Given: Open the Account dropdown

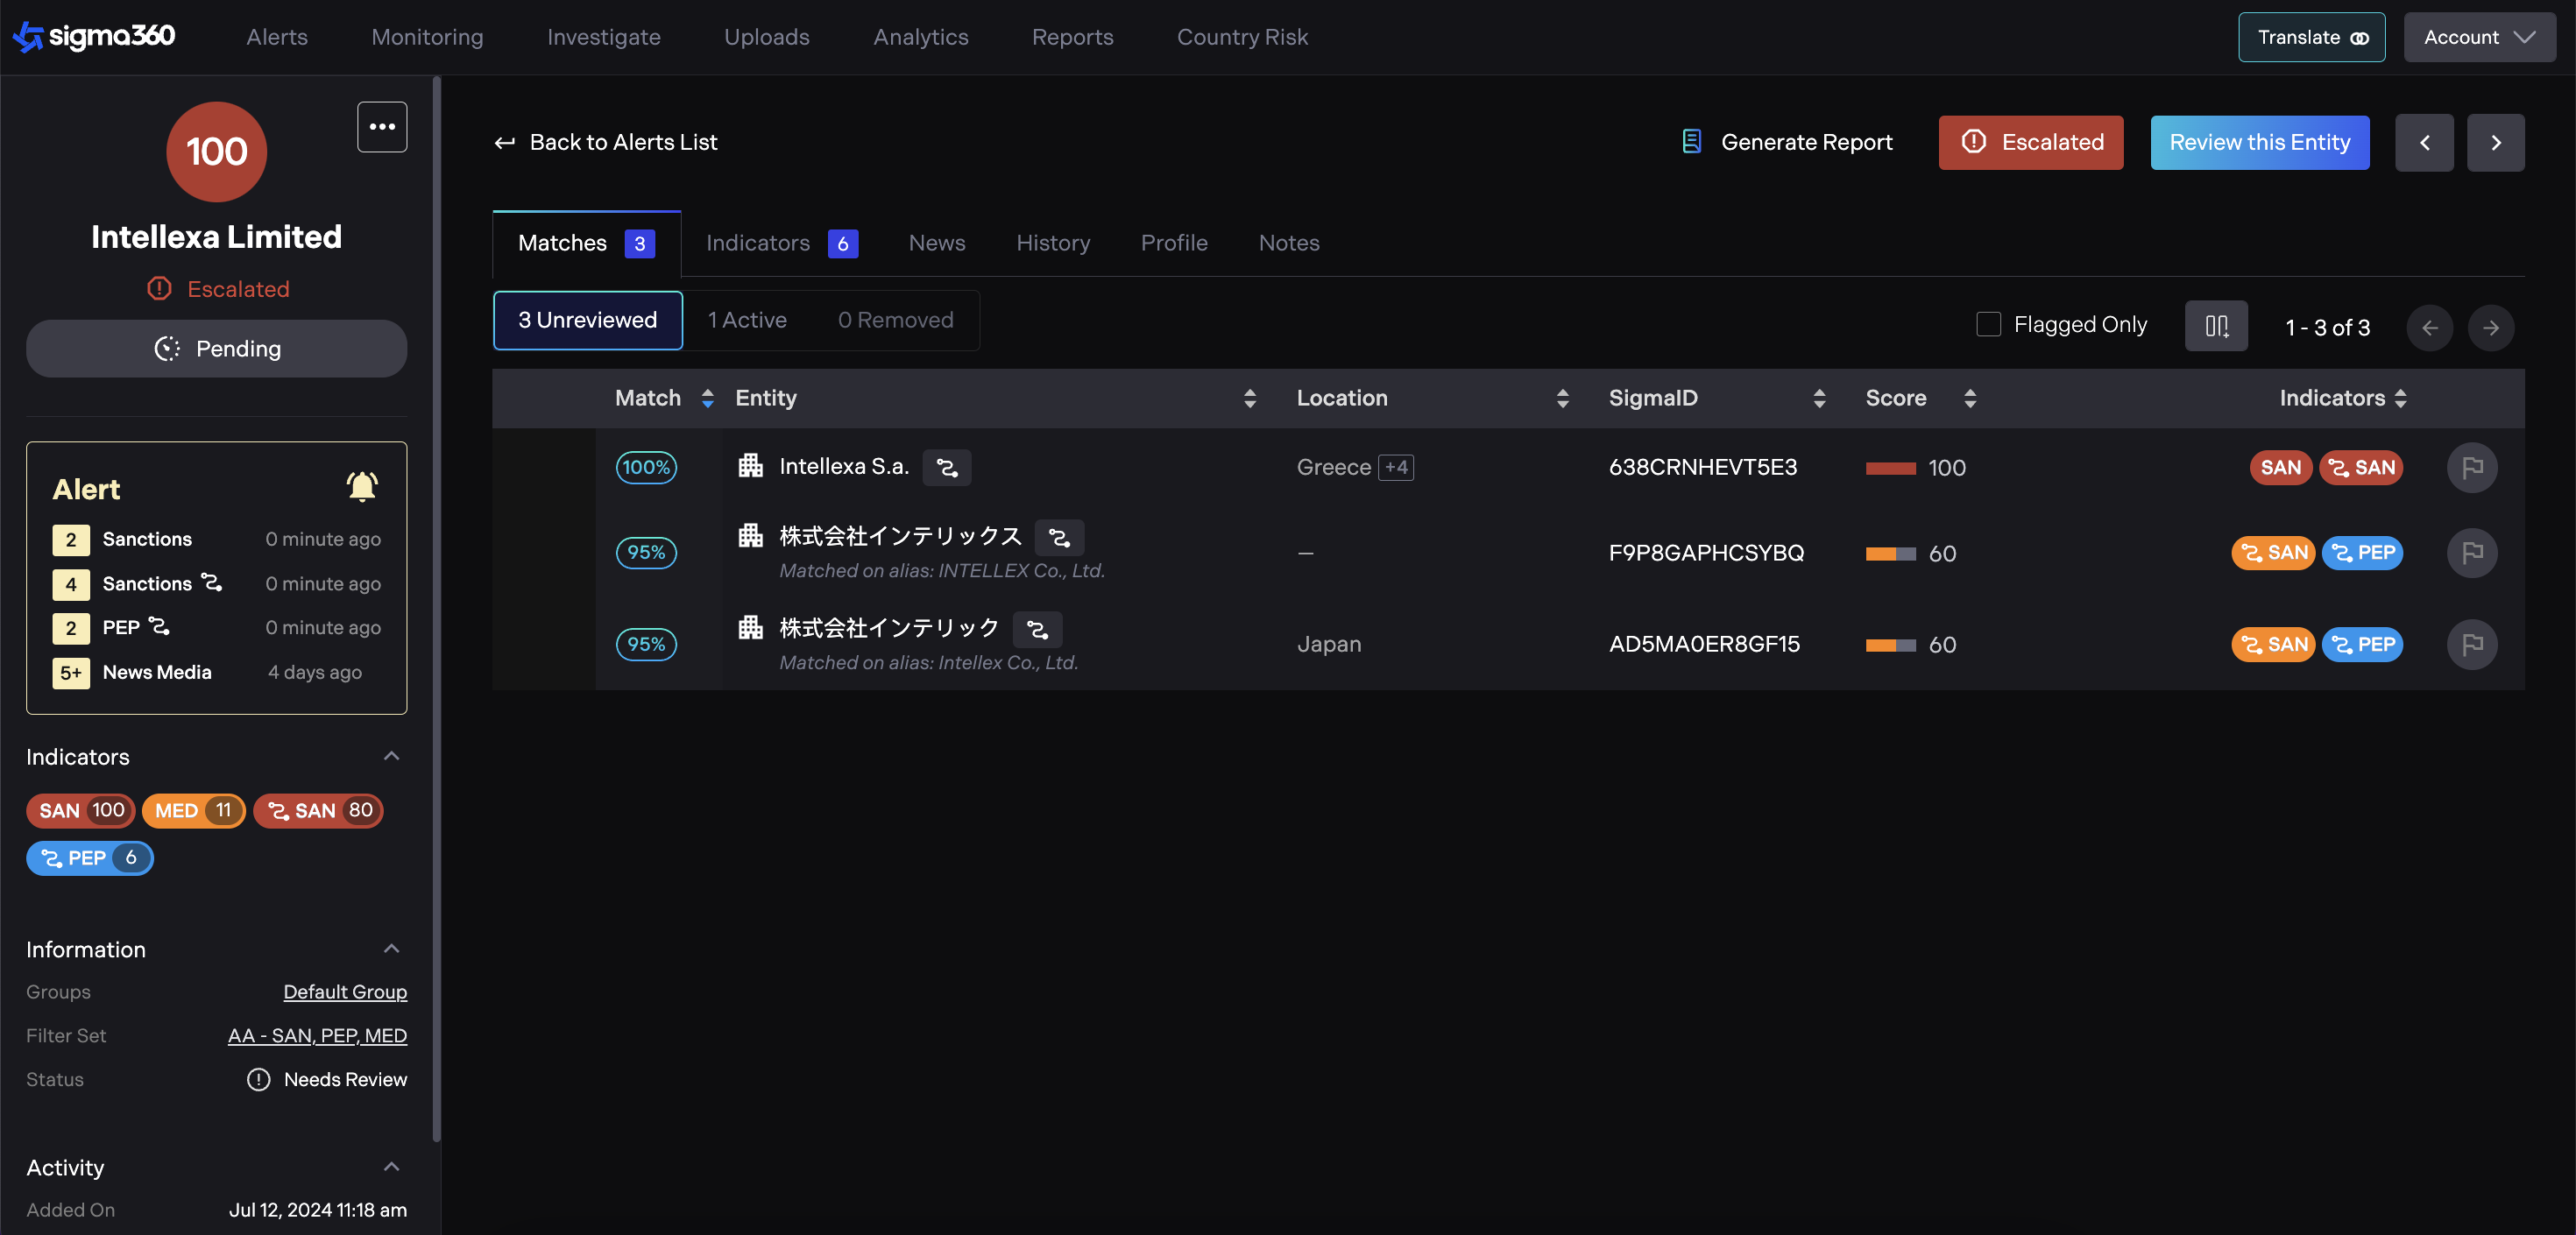Looking at the screenshot, I should coord(2479,38).
